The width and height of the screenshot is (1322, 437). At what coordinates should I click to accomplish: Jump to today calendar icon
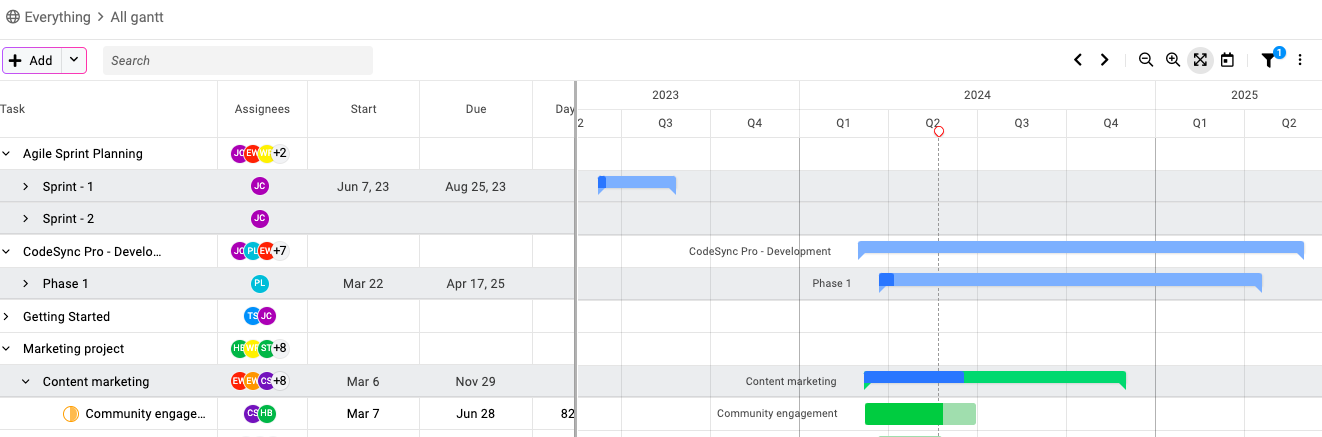[x=1227, y=60]
